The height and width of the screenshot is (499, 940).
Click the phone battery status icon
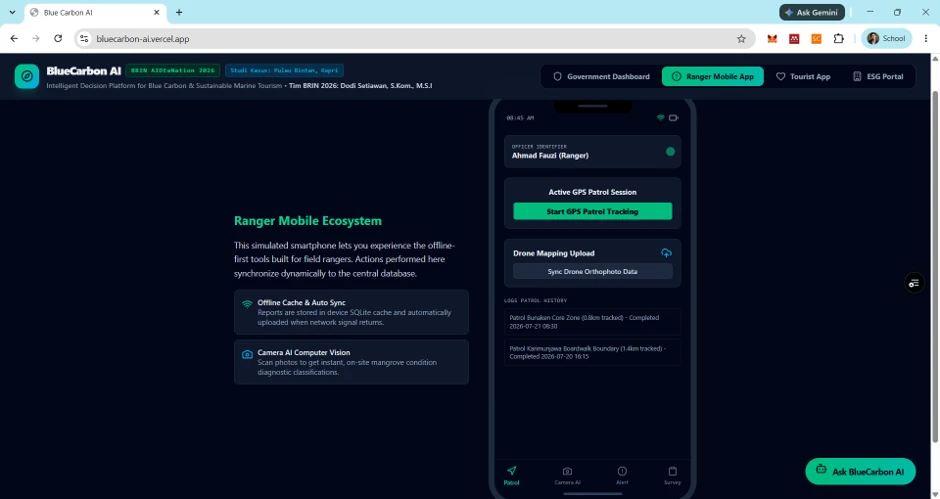[x=673, y=118]
